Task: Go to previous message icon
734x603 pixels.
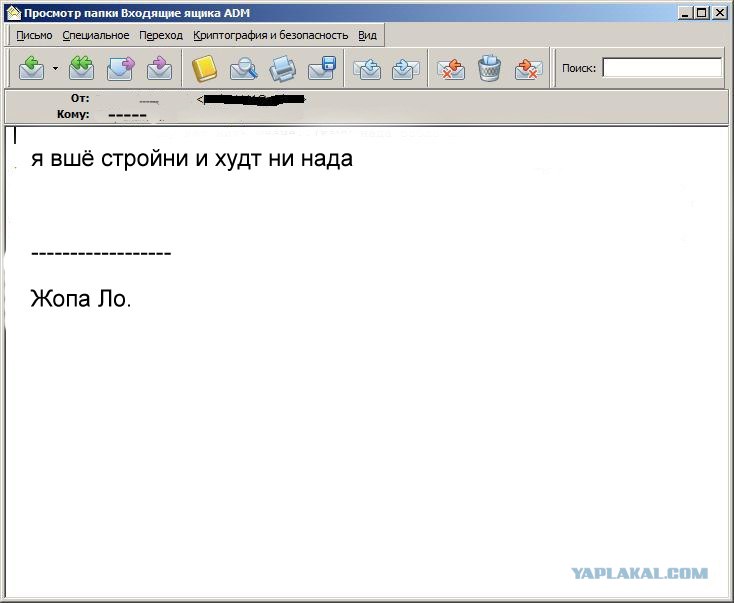Action: 367,69
